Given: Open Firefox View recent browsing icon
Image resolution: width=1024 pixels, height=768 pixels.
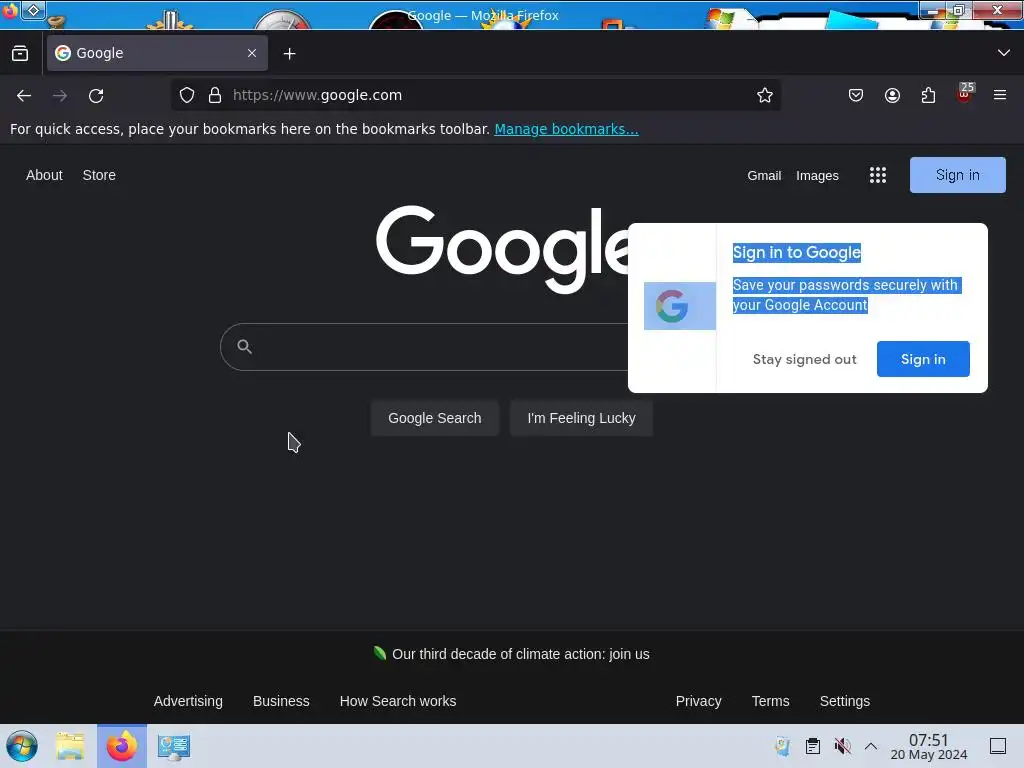Looking at the screenshot, I should click(x=20, y=53).
